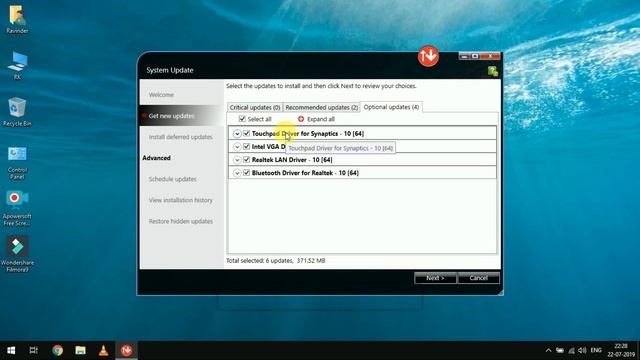Open the Windows Start menu
Image resolution: width=640 pixels, height=360 pixels.
(x=11, y=350)
